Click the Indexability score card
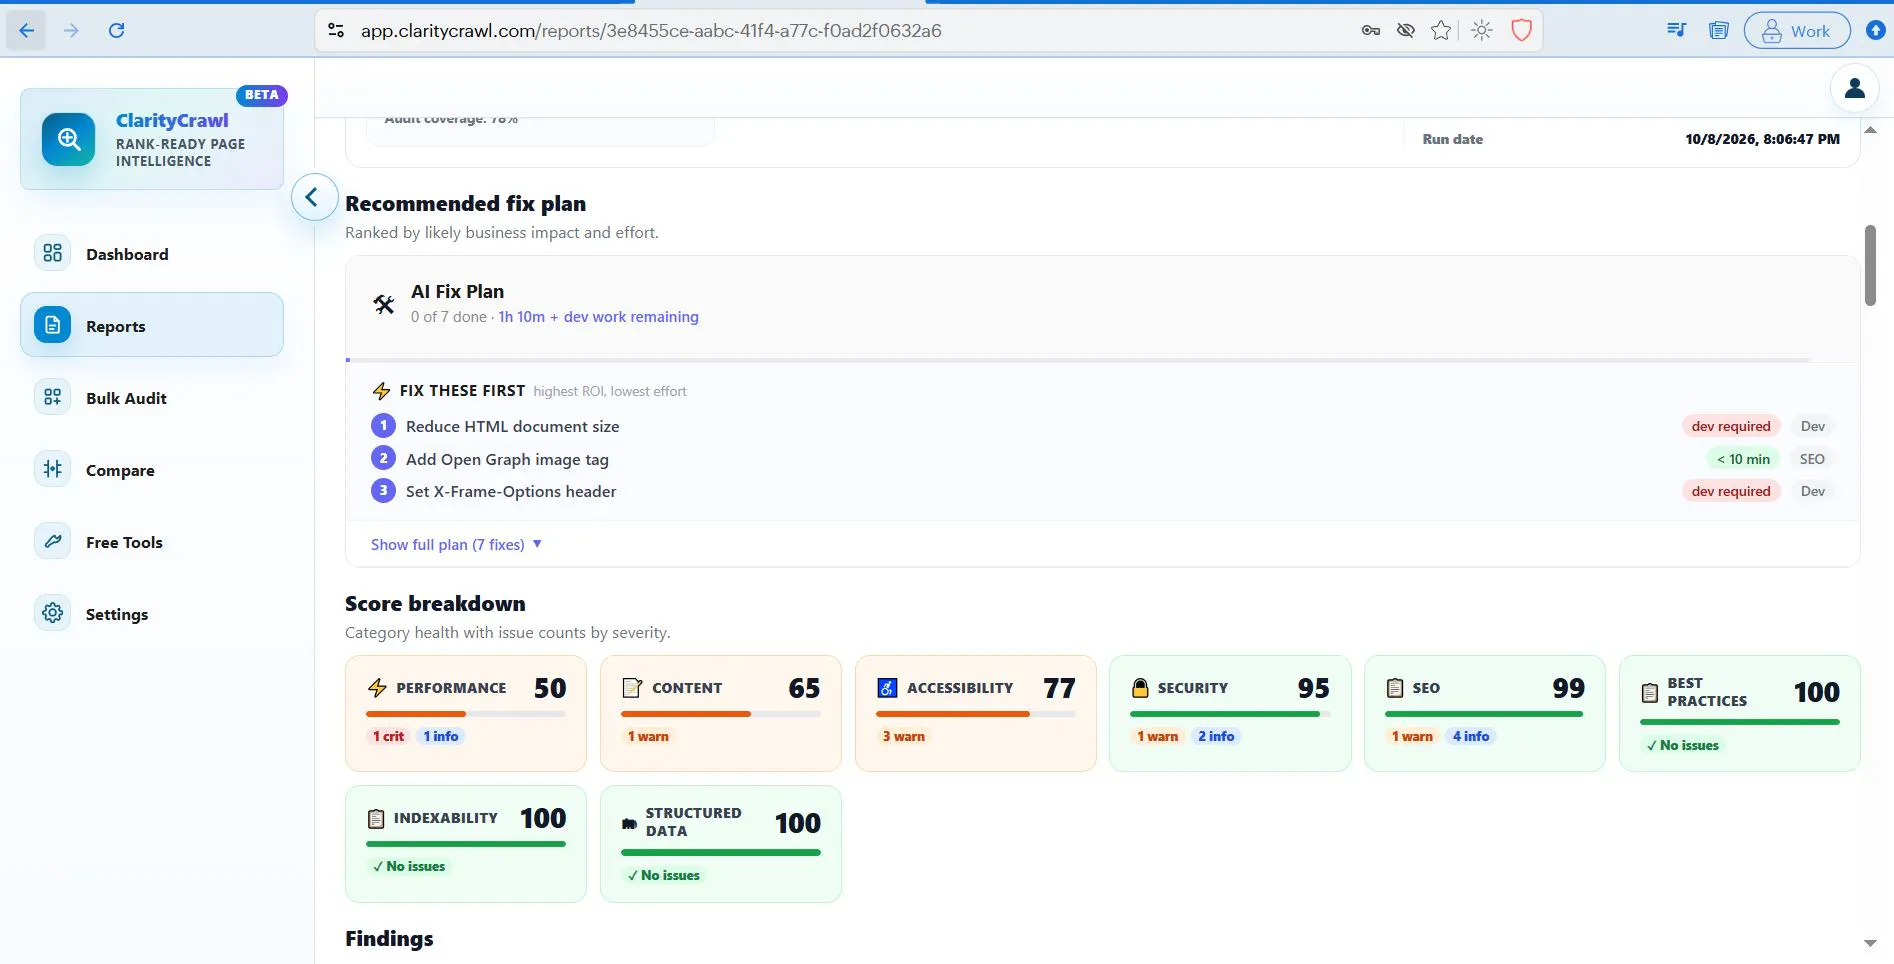This screenshot has width=1894, height=964. [466, 844]
